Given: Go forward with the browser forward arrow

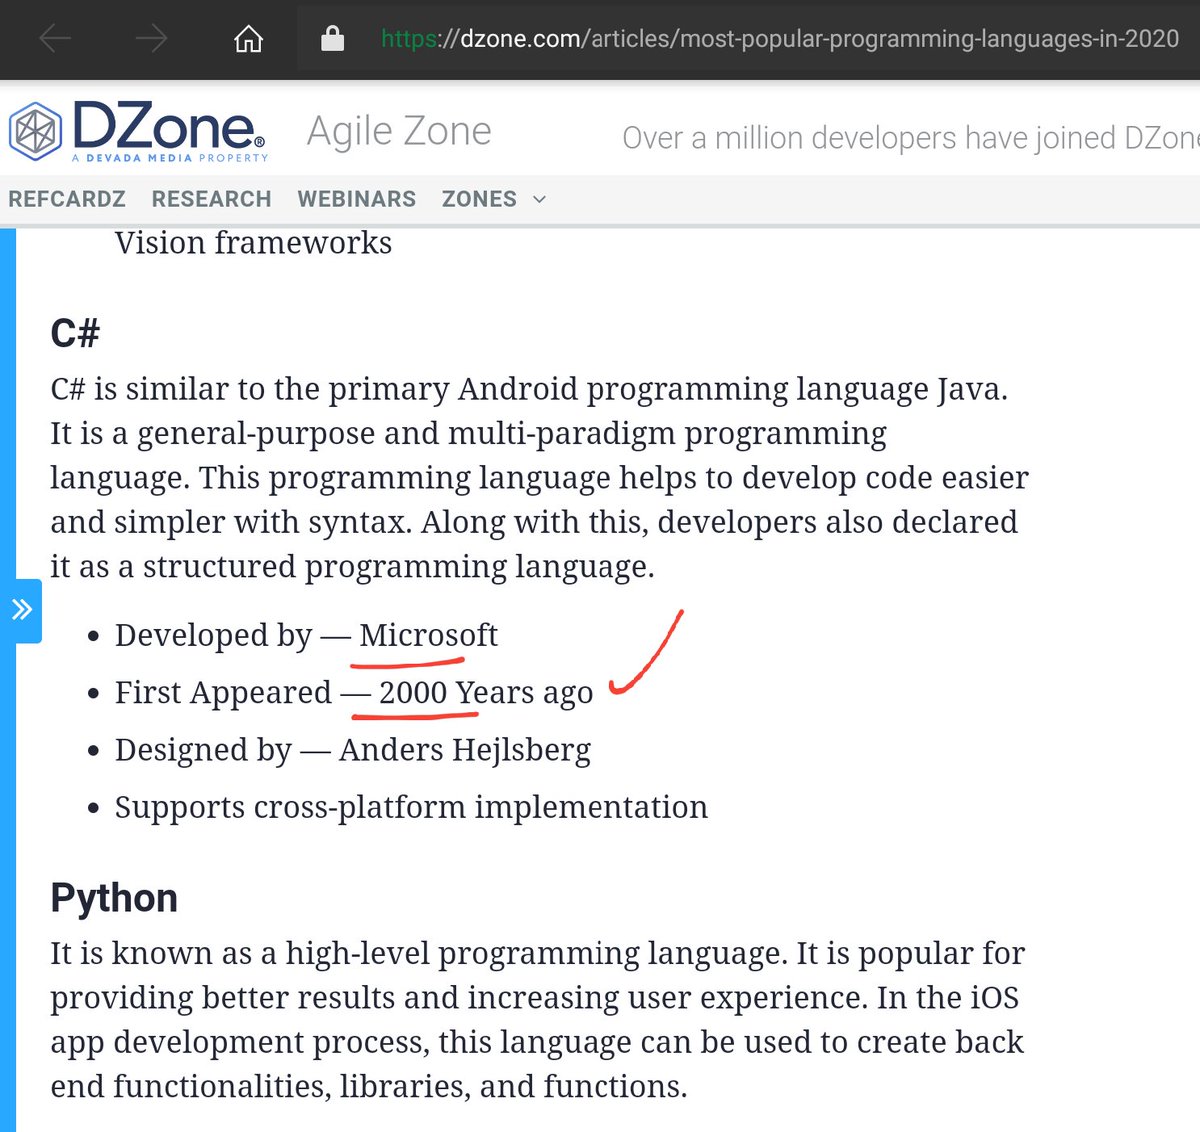Looking at the screenshot, I should [x=151, y=39].
